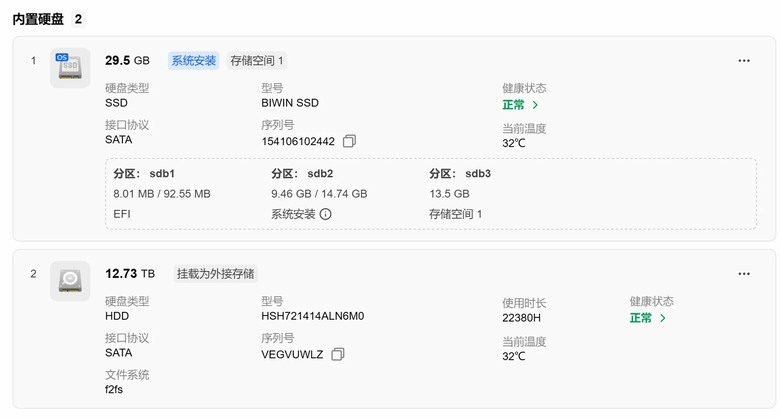Click partition sdb2 label
The image size is (780, 418).
[x=302, y=174]
